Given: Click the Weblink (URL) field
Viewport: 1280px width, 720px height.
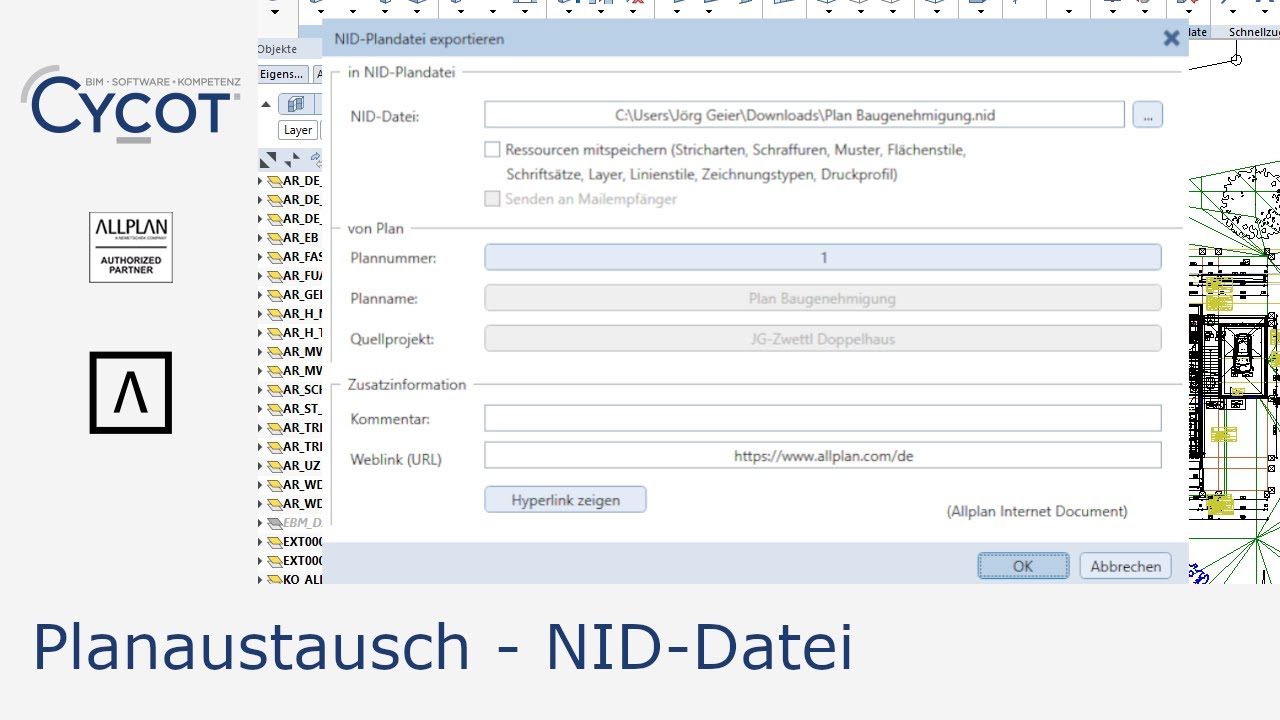Looking at the screenshot, I should pyautogui.click(x=823, y=456).
